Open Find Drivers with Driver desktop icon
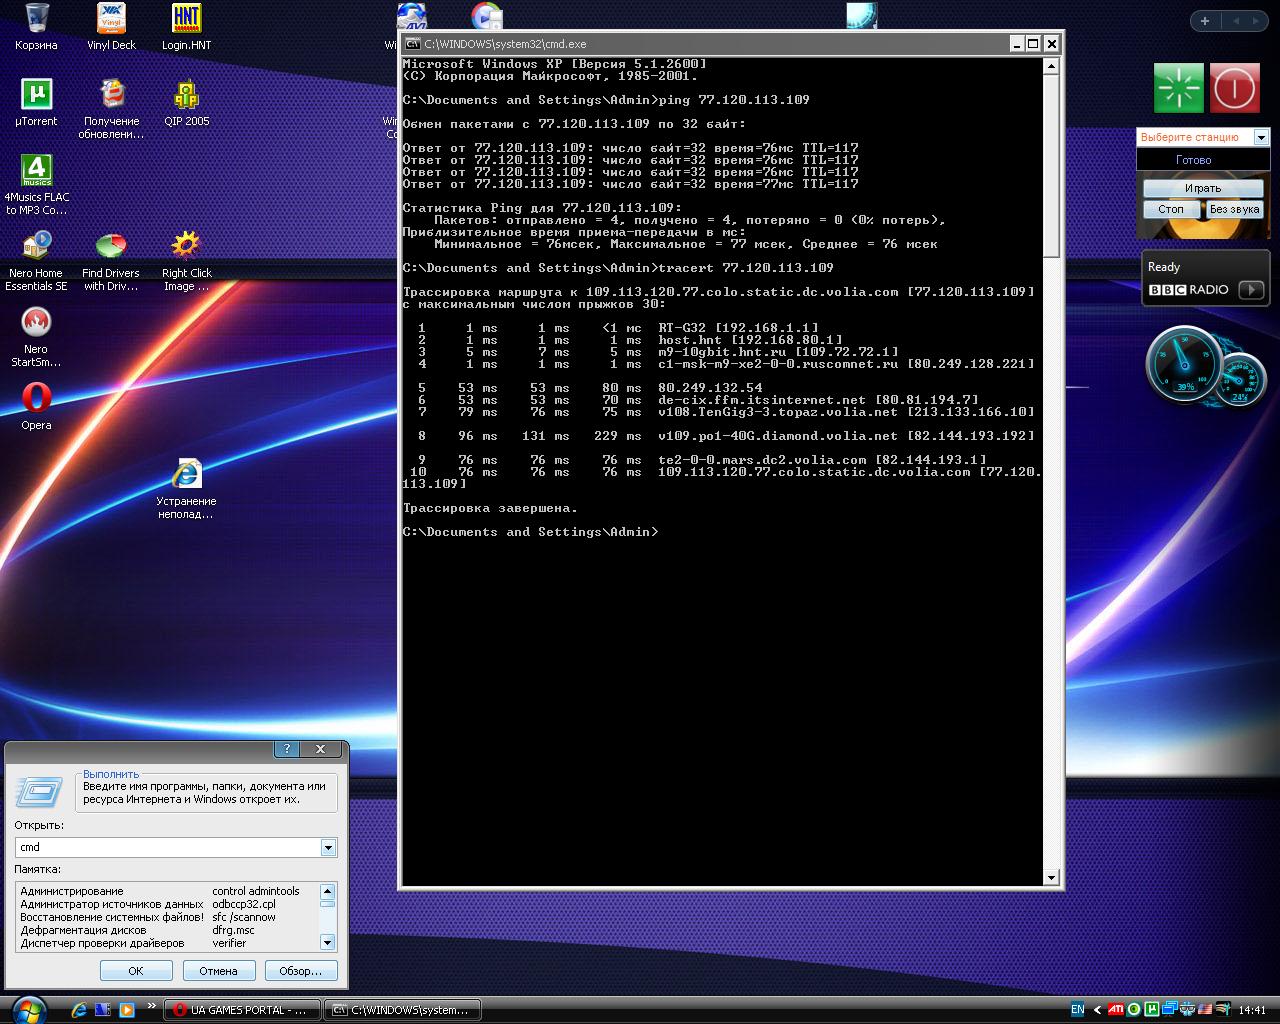 click(111, 261)
